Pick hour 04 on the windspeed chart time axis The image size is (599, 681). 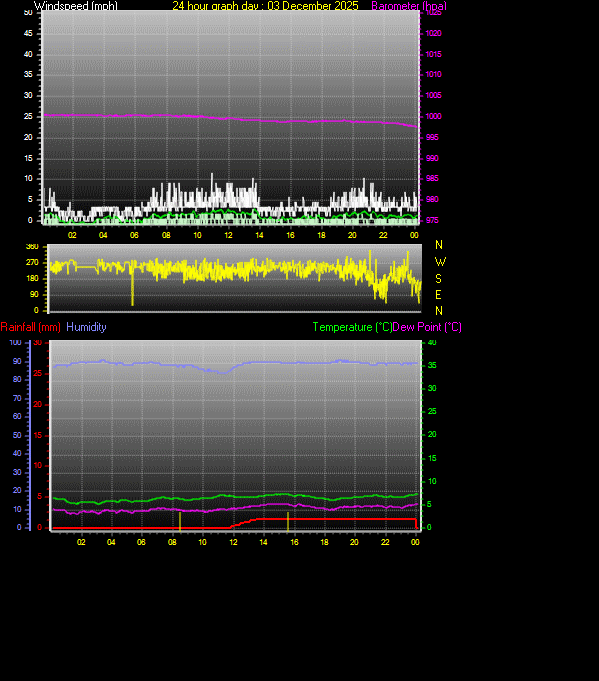pyautogui.click(x=103, y=235)
